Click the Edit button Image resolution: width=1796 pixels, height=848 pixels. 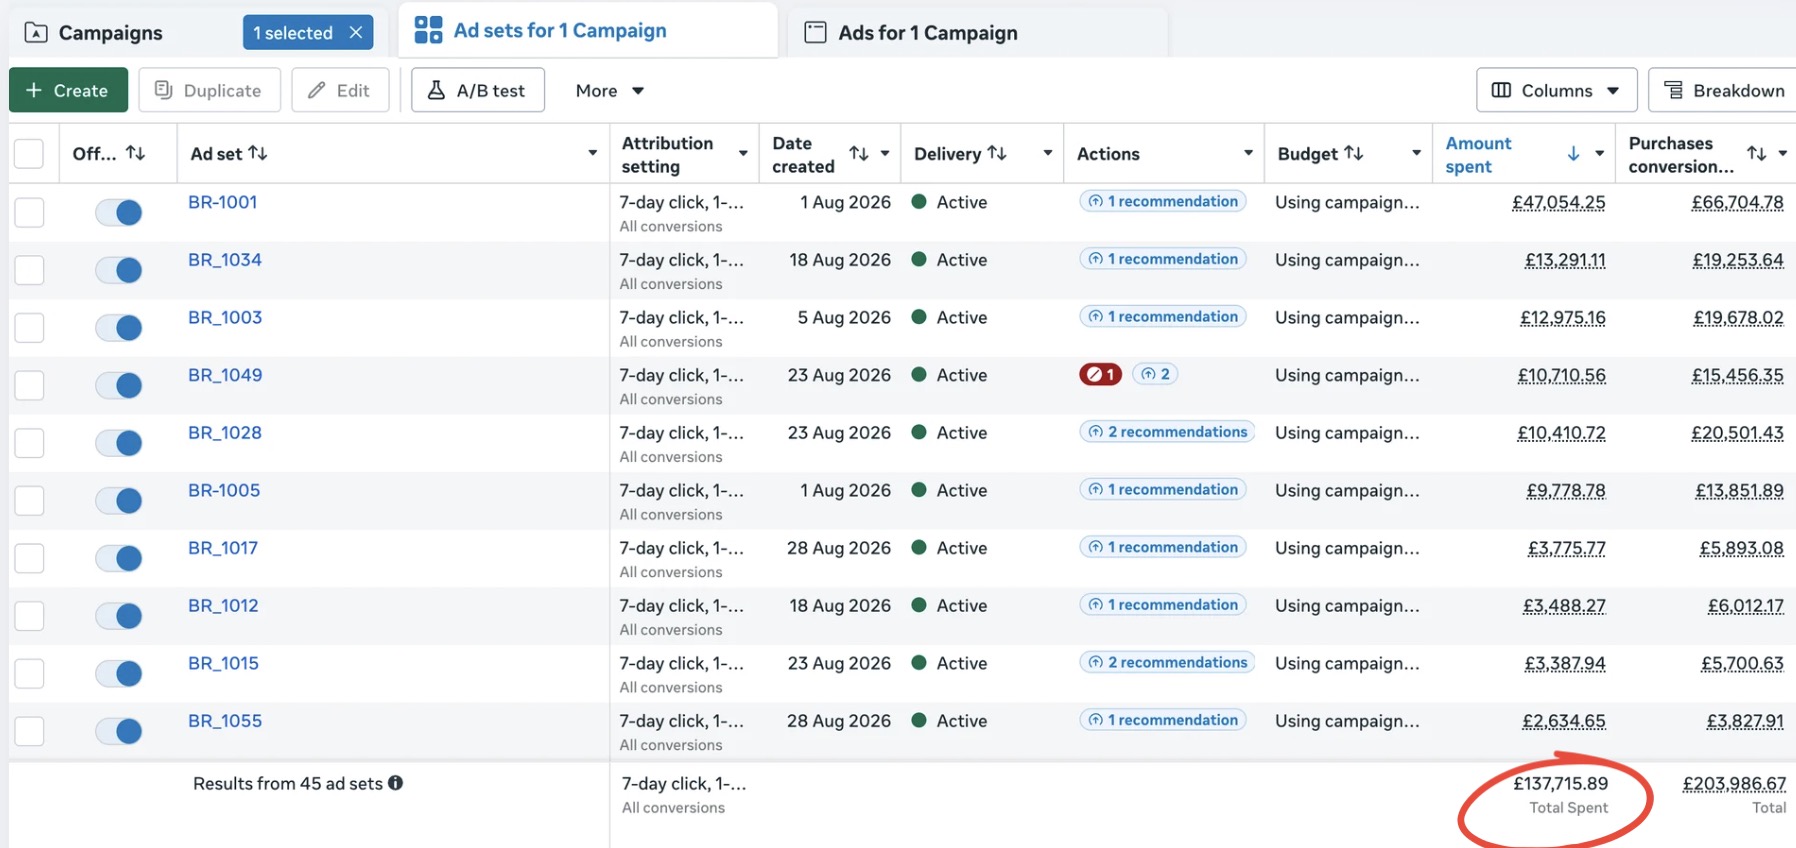[340, 90]
